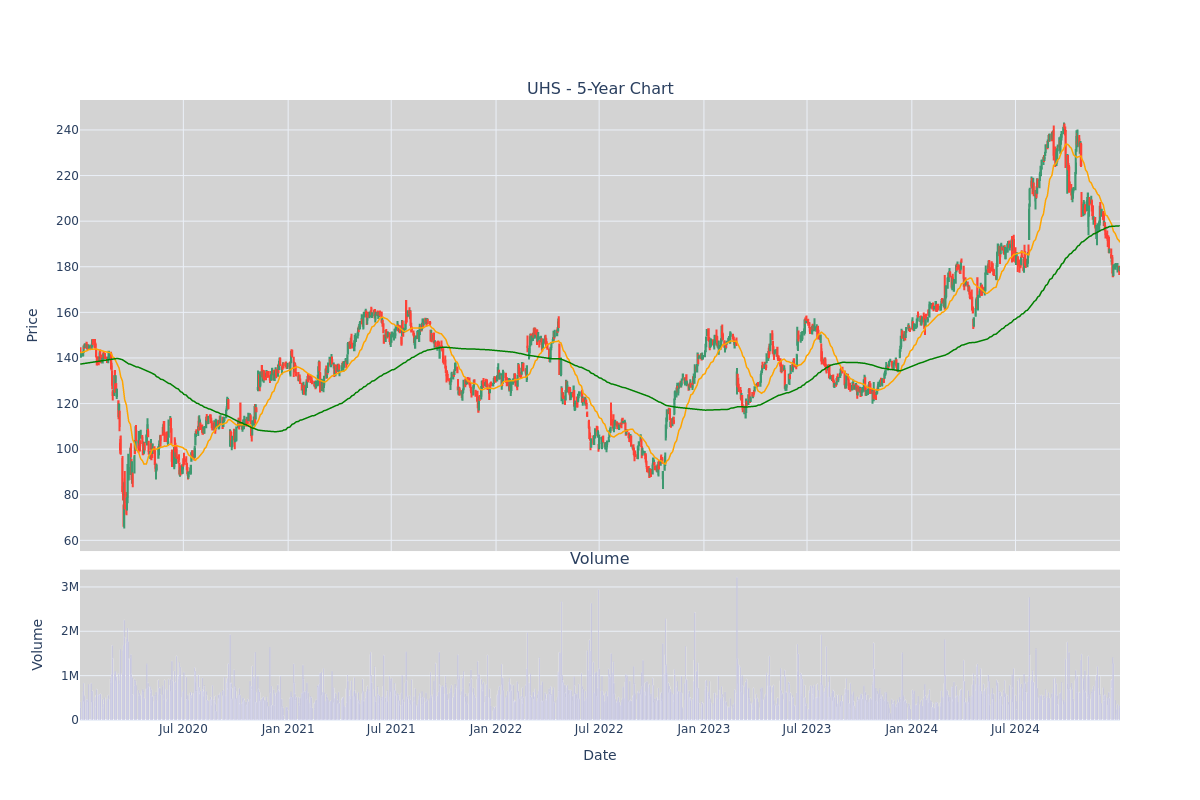Click the 'Jul 2023' date tick label
Viewport: 1200px width, 800px height.
(x=807, y=729)
